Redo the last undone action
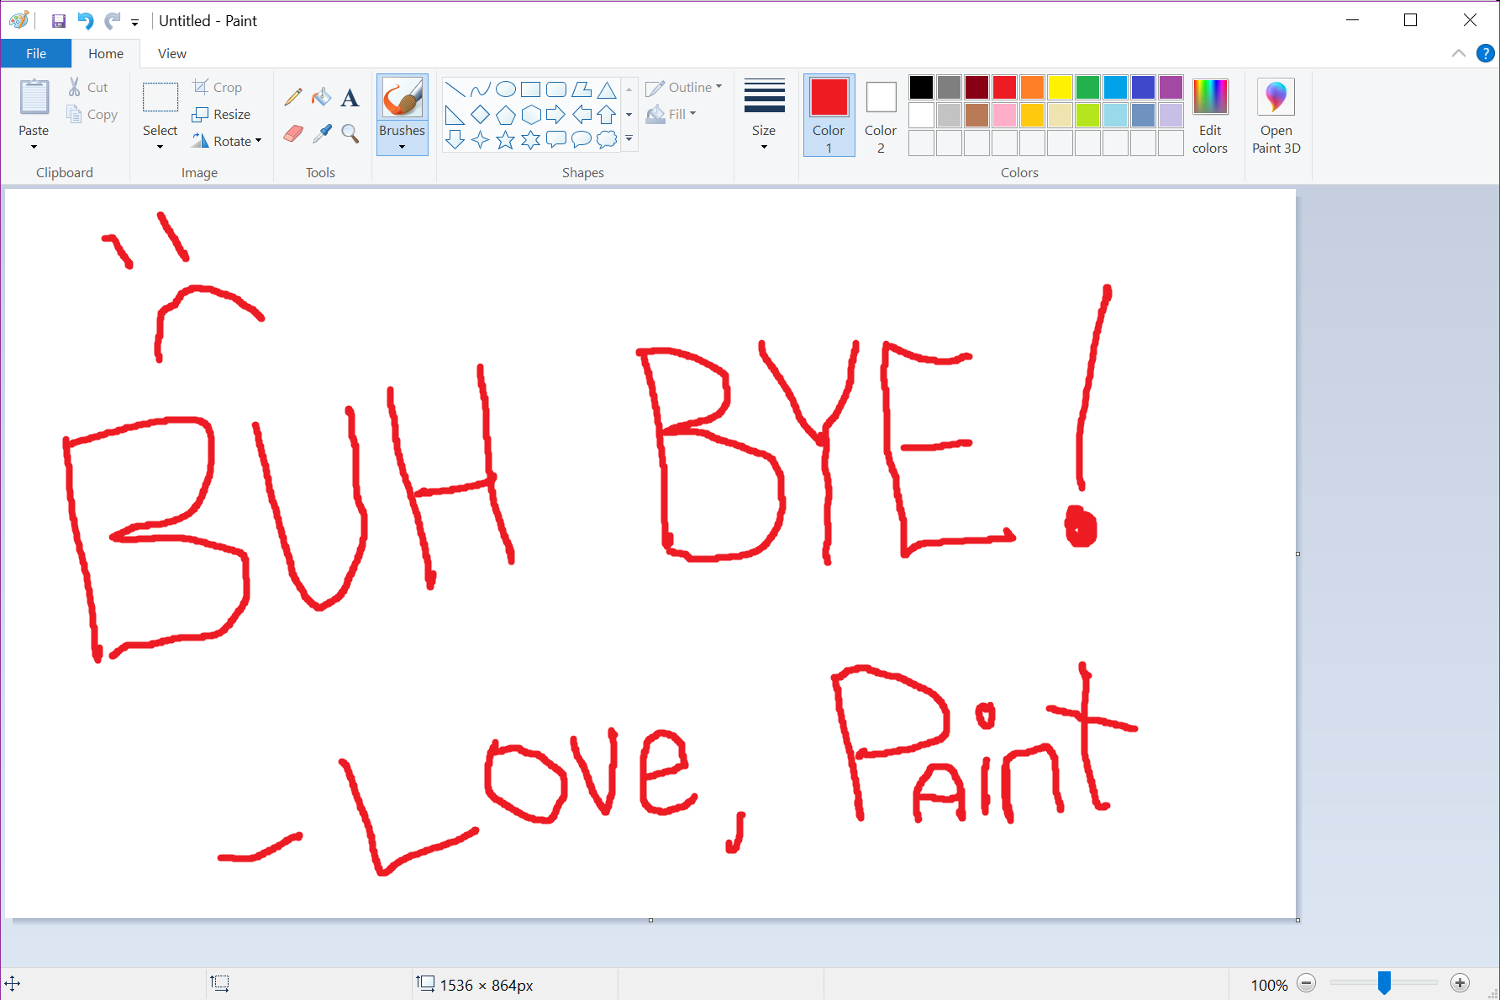 tap(112, 21)
